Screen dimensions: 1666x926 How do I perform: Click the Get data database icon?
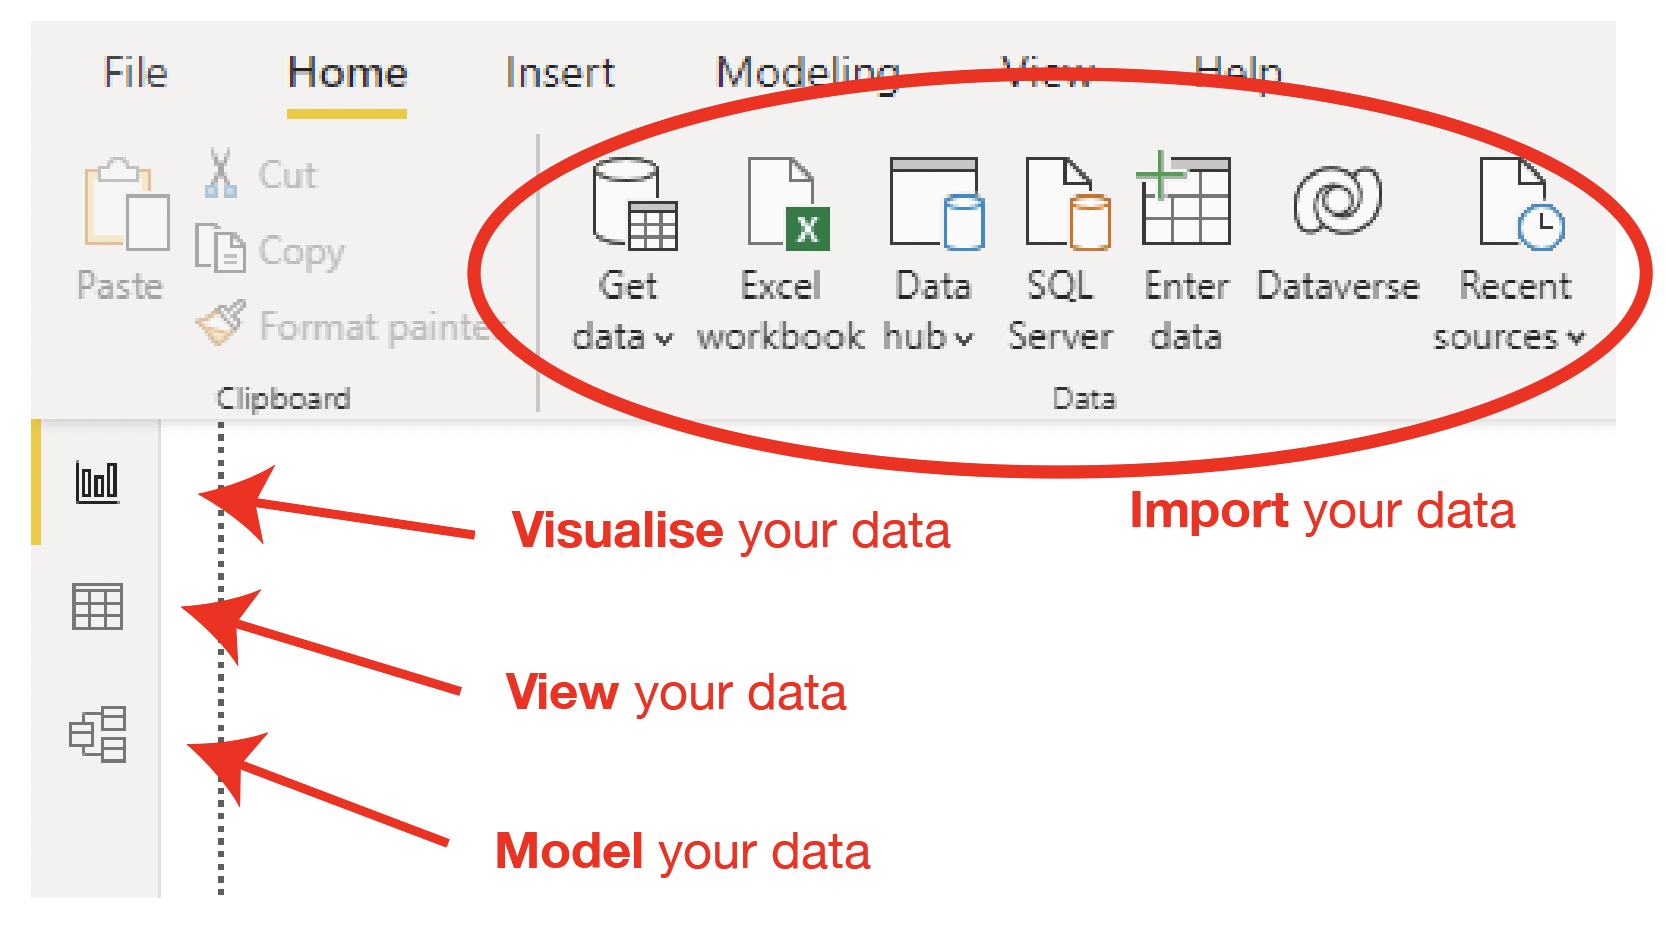[634, 204]
